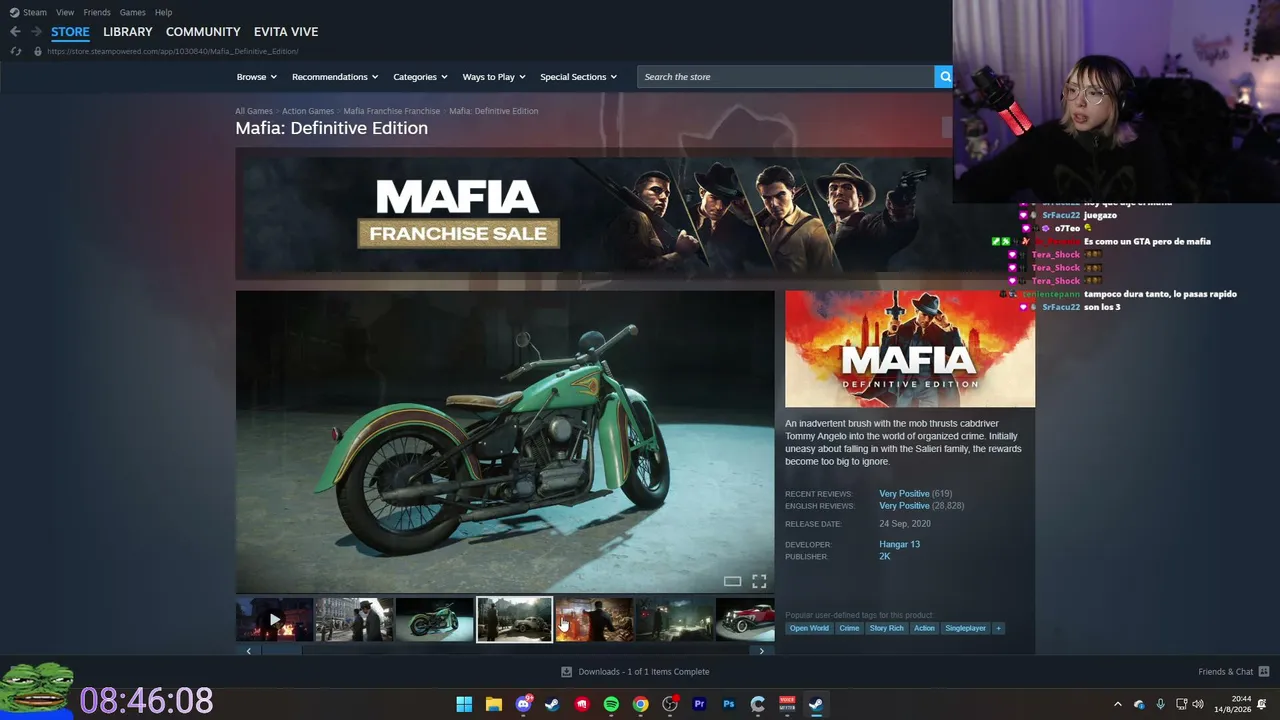Click the Very Positive recent reviews link

click(904, 494)
